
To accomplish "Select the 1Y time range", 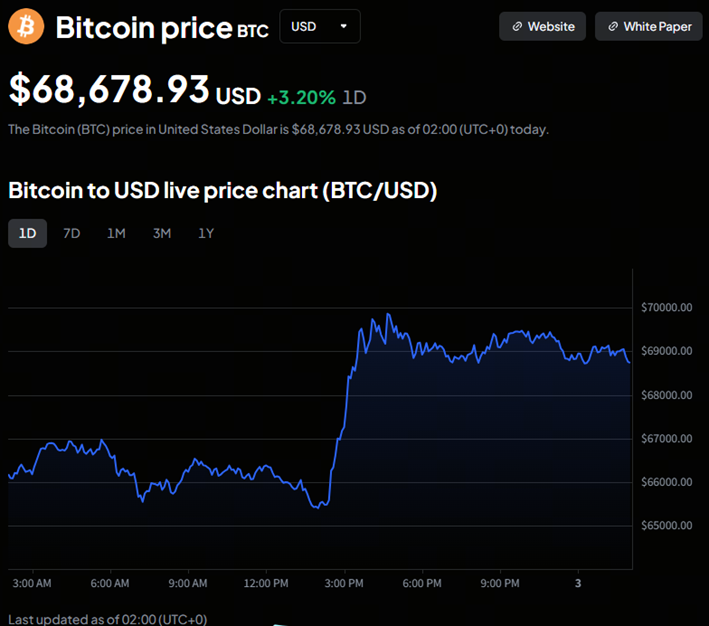I will pos(206,233).
